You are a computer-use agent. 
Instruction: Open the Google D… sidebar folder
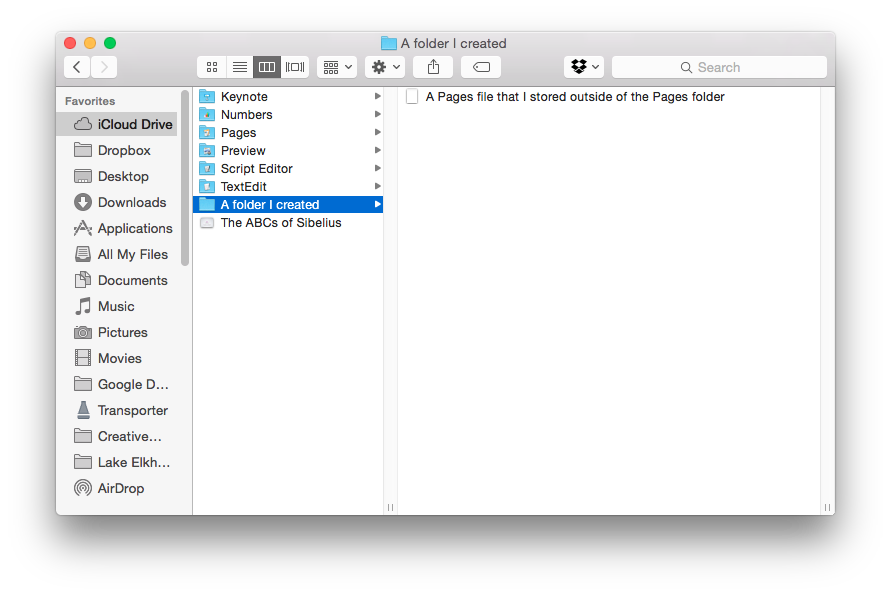117,384
